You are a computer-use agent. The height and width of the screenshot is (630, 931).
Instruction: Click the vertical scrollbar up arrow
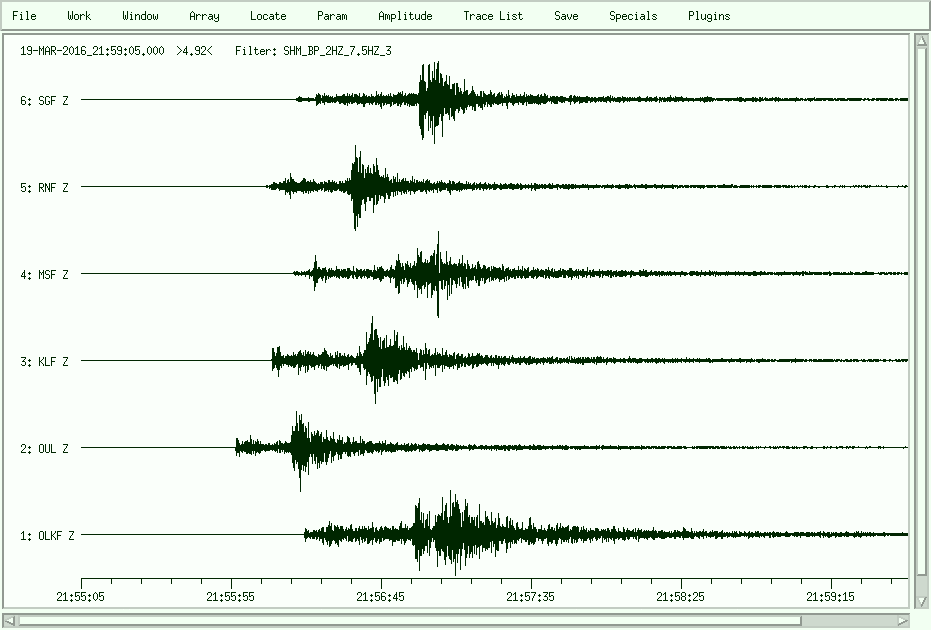922,40
